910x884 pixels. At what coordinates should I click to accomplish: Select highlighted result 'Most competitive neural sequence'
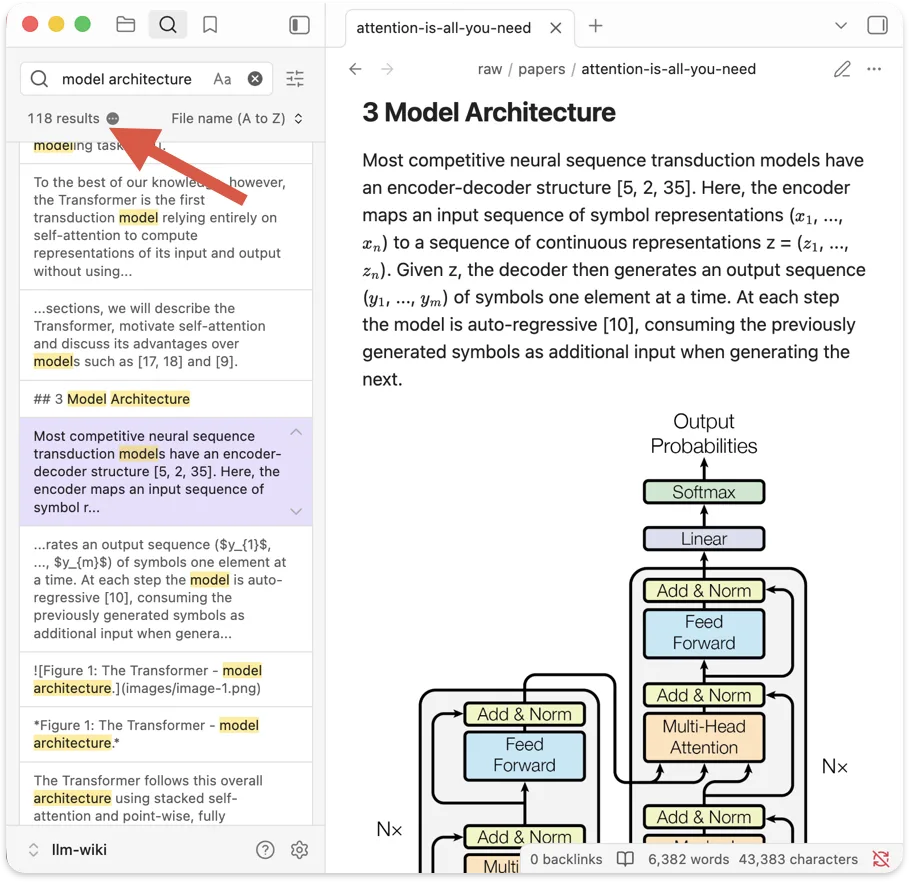tap(166, 471)
